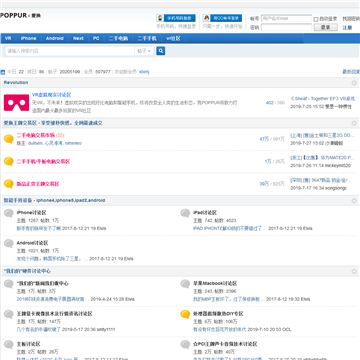360x360 pixels.
Task: Collapse the 爱换王牌交易区 category section
Action: pos(354,123)
